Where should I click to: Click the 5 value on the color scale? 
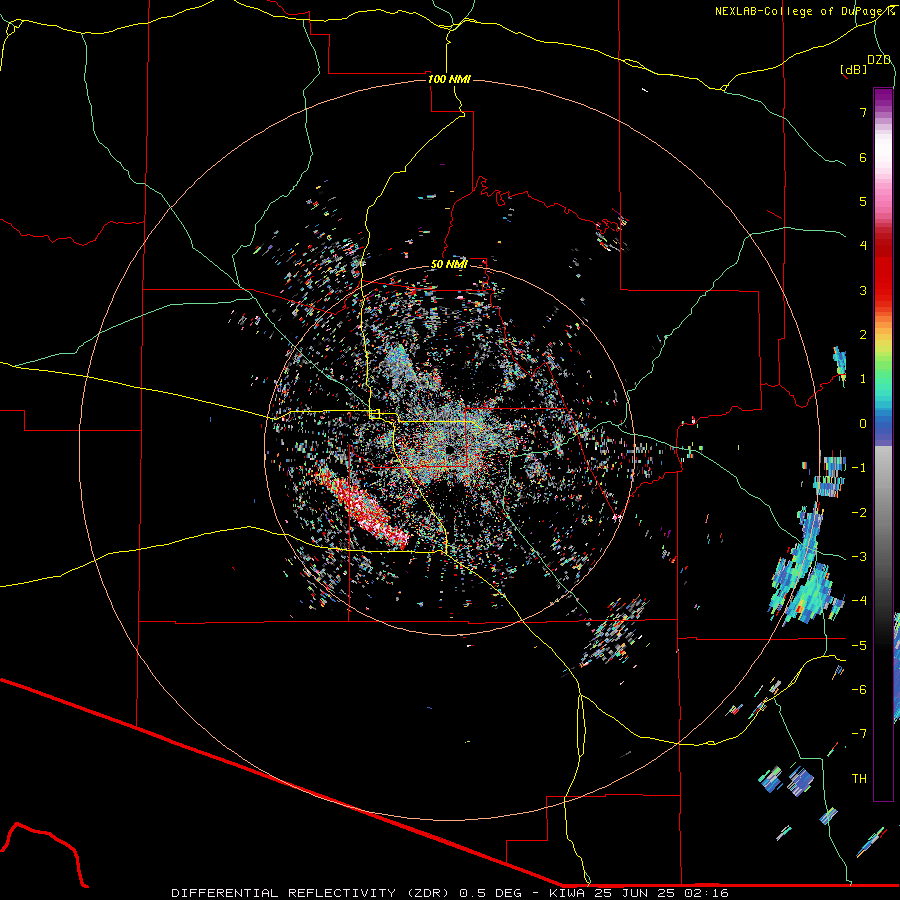[x=863, y=201]
